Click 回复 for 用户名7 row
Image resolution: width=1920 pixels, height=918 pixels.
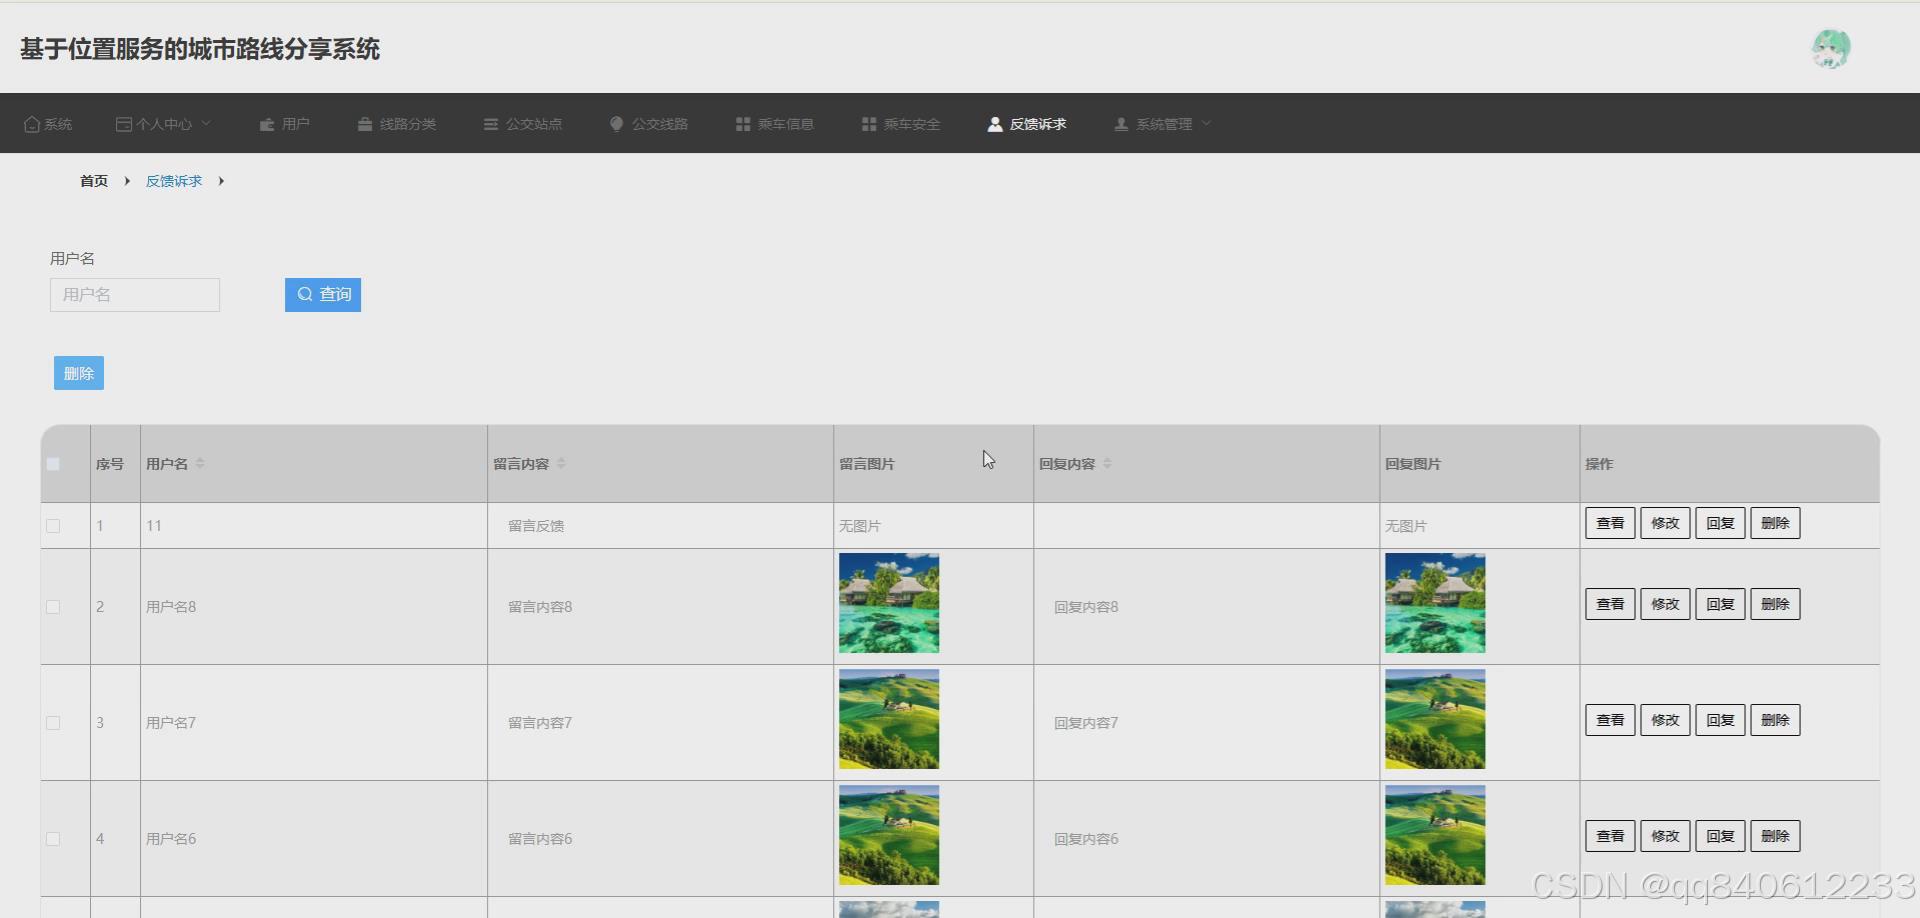[1720, 720]
